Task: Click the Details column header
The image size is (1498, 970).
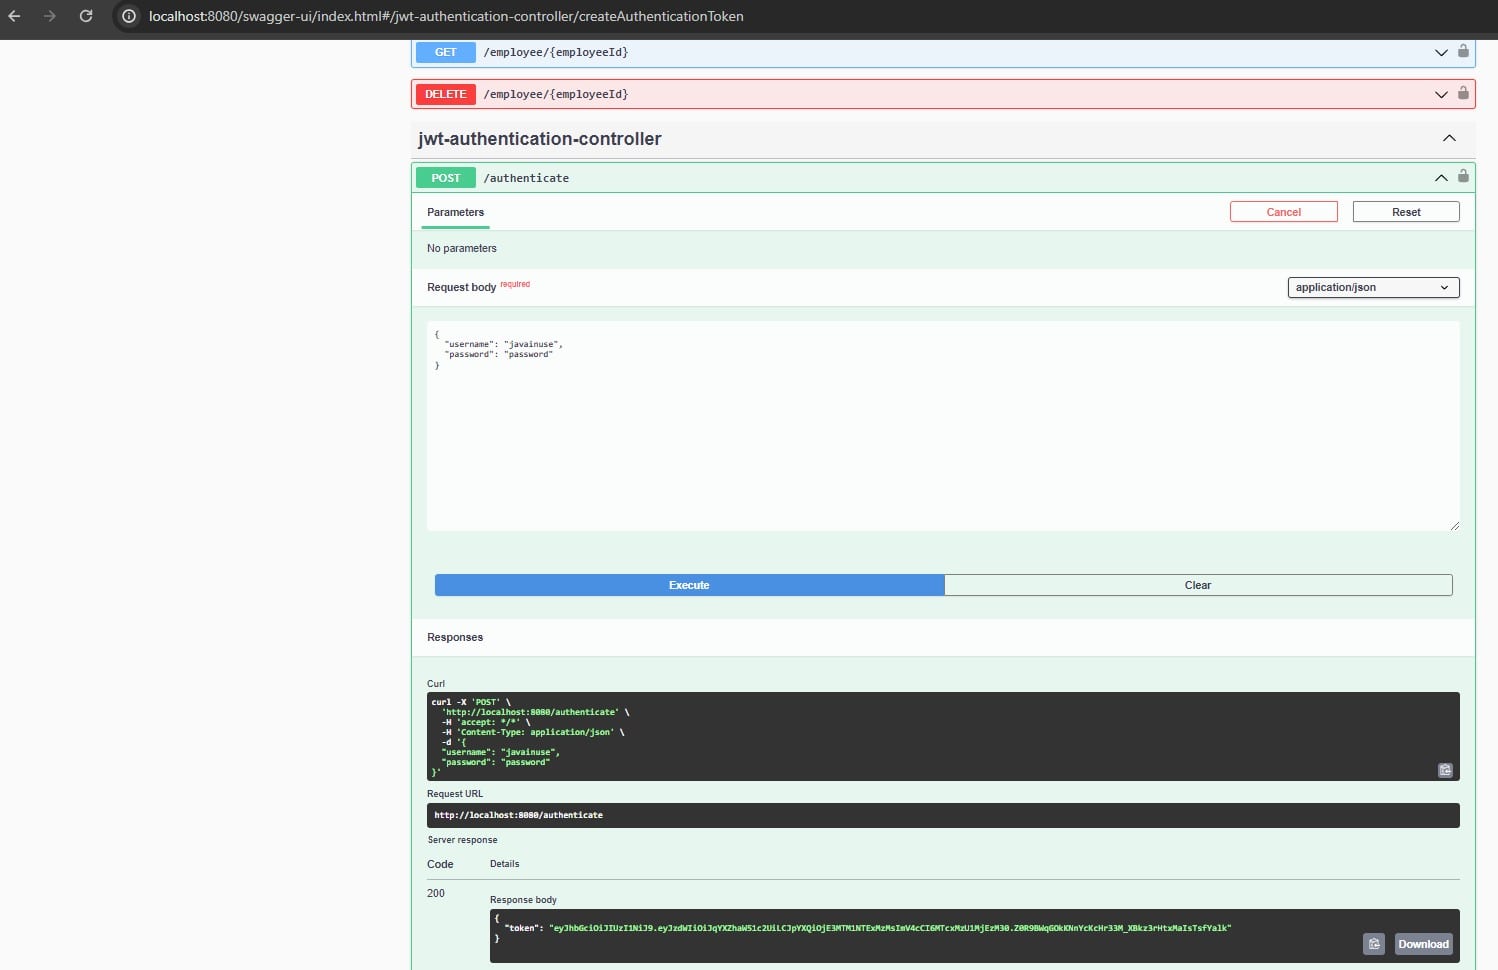Action: click(505, 864)
